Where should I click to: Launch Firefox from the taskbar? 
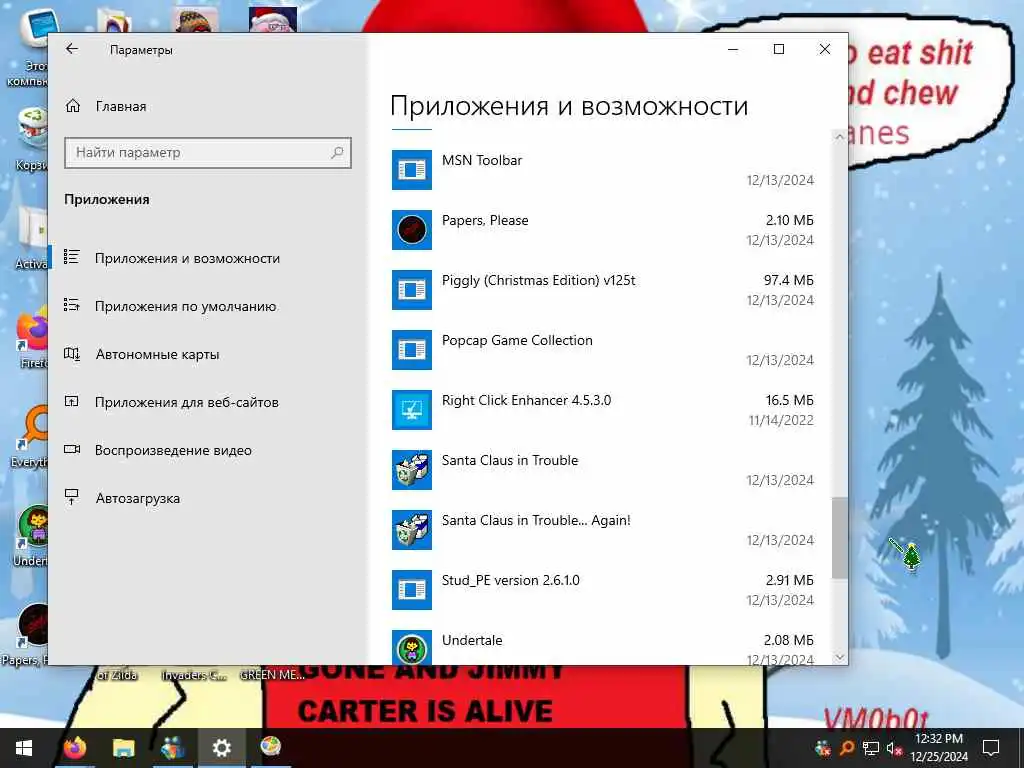(75, 748)
